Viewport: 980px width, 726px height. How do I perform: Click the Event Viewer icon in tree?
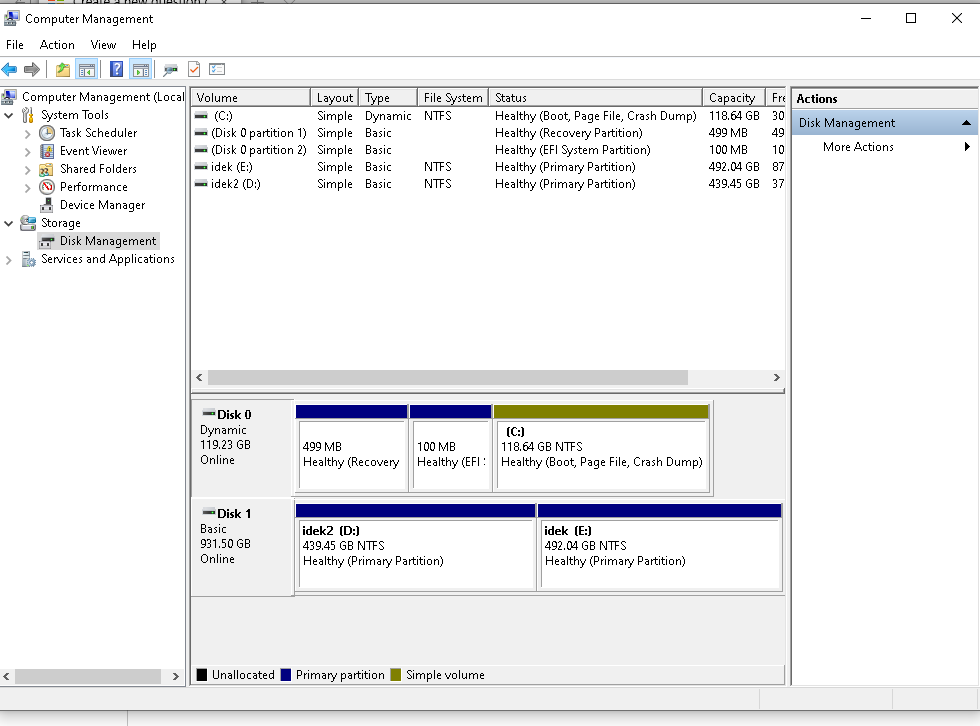coord(47,151)
